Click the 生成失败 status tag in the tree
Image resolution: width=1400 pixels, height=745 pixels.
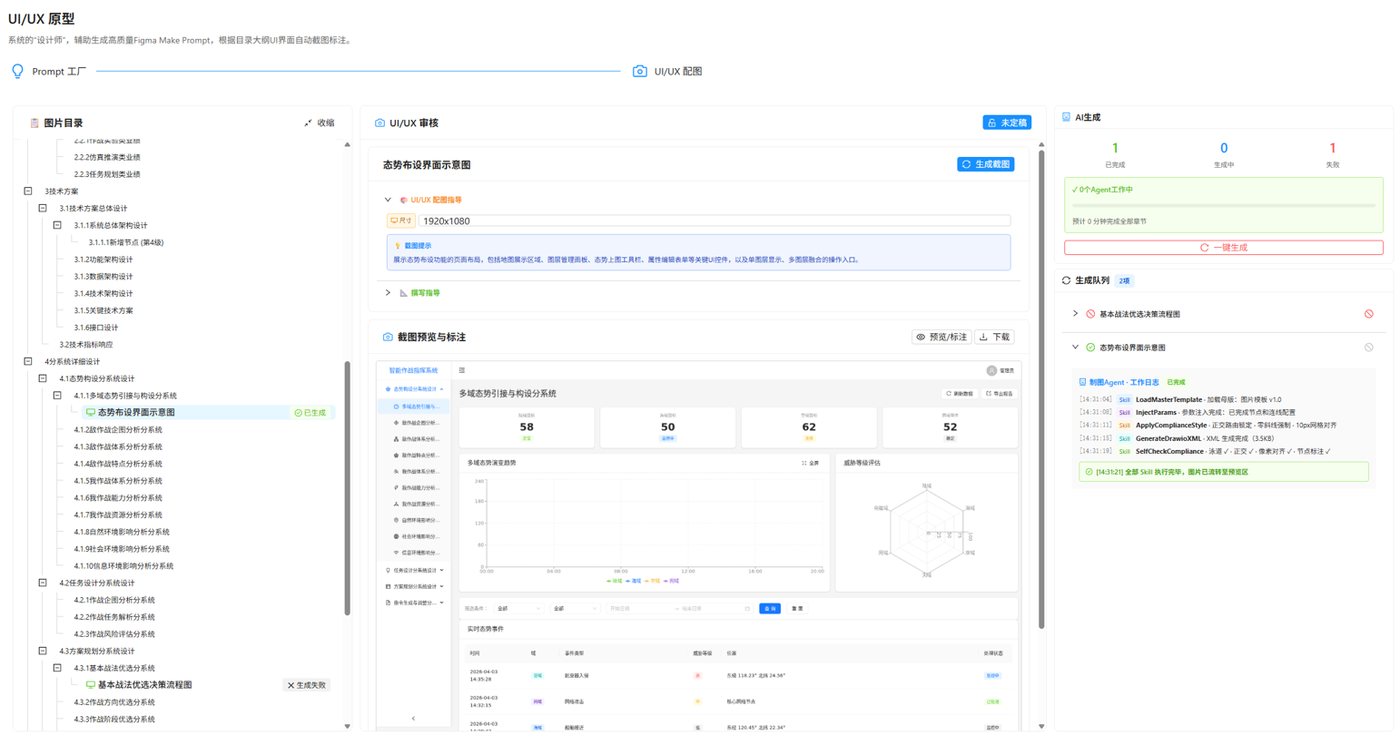307,685
